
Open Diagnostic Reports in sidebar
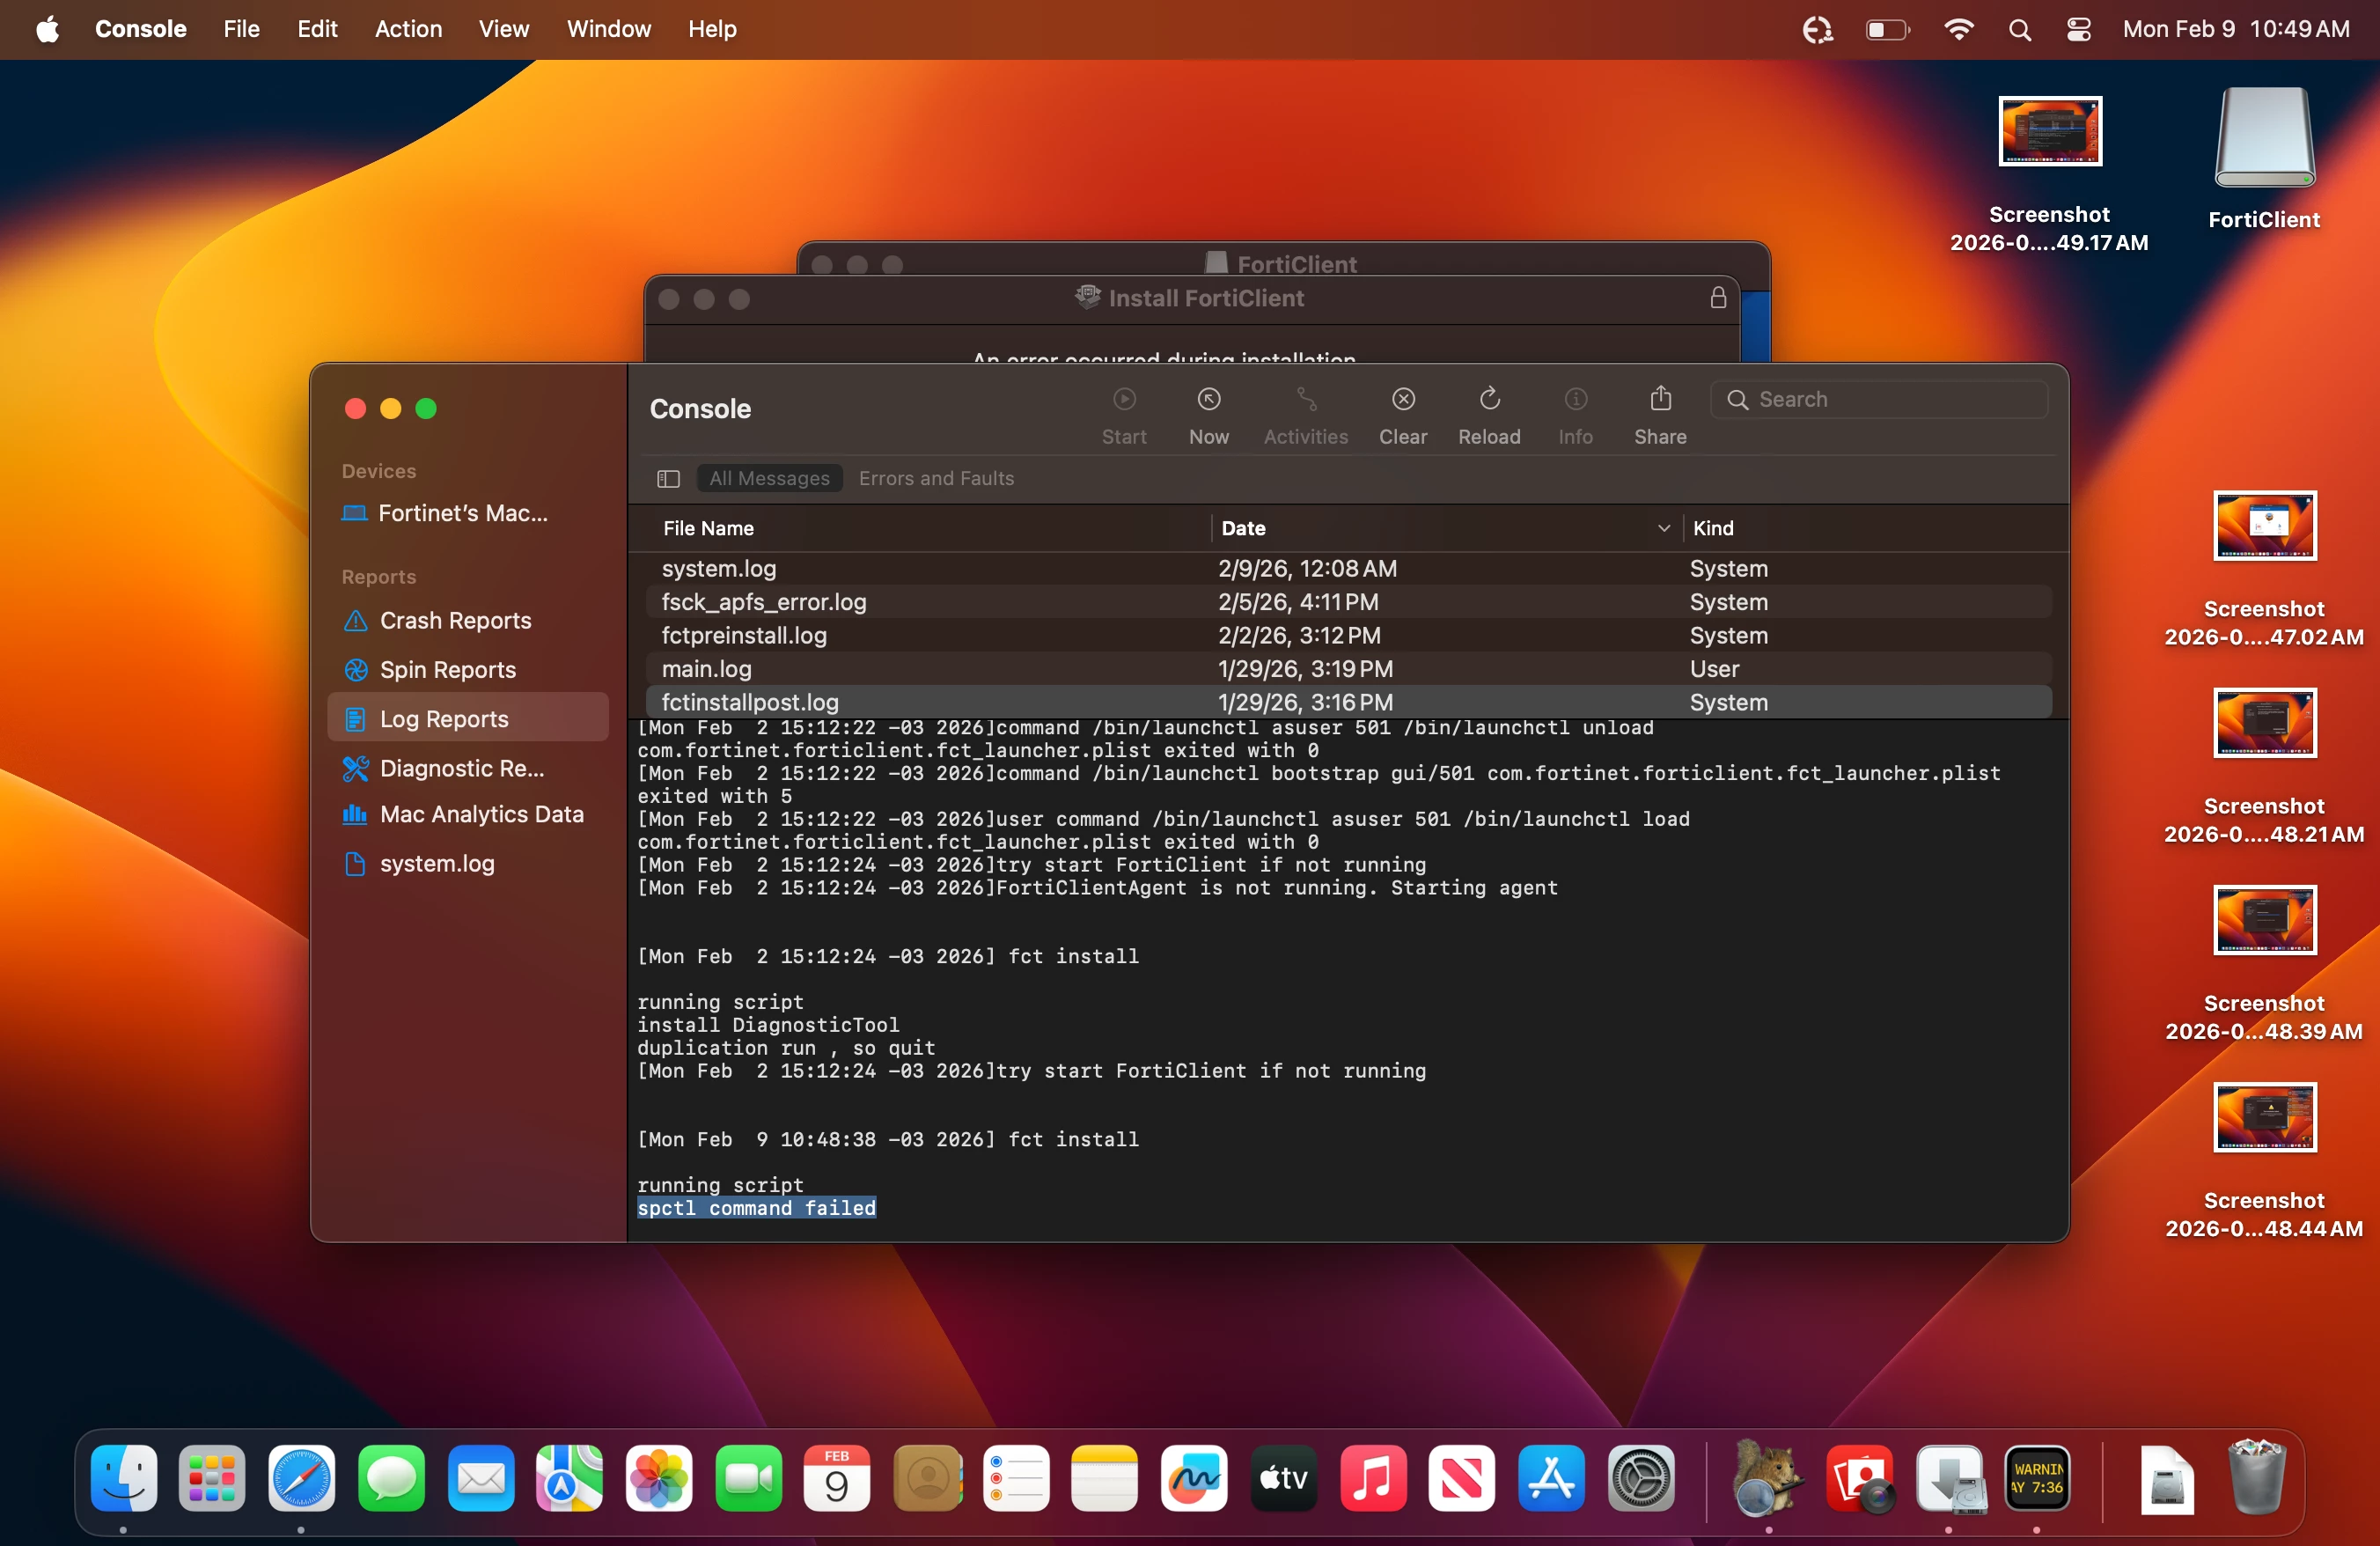tap(468, 768)
